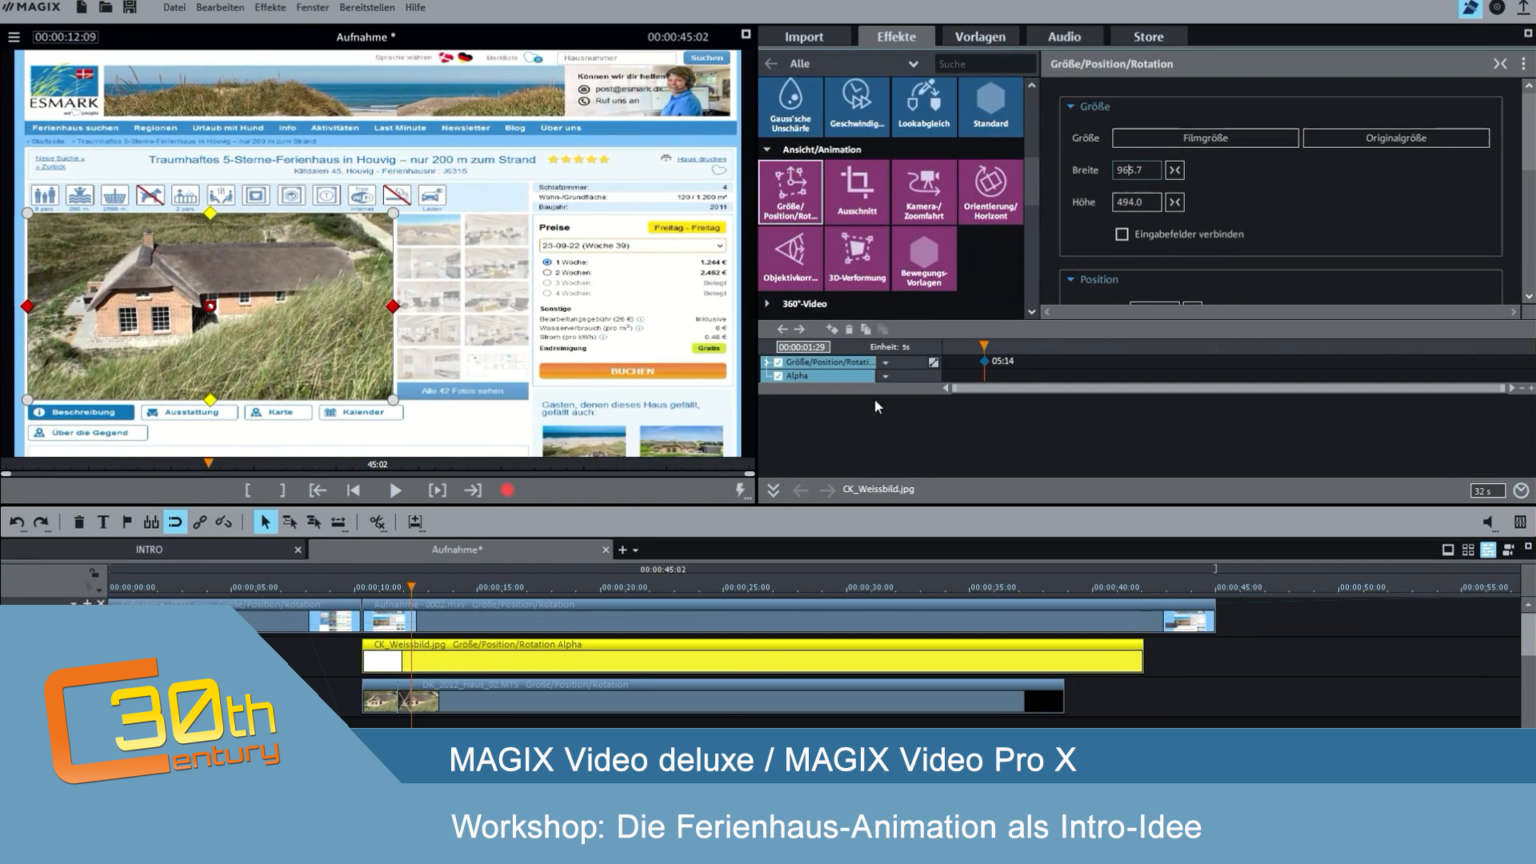
Task: Open the Gauss'sche Unschärfe effect
Action: point(790,105)
